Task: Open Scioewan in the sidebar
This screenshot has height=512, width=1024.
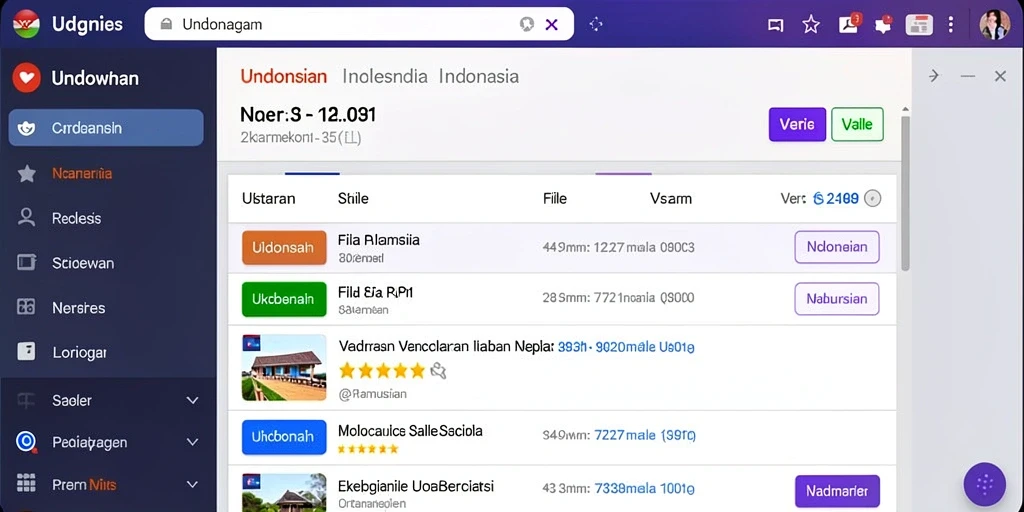Action: (x=83, y=263)
